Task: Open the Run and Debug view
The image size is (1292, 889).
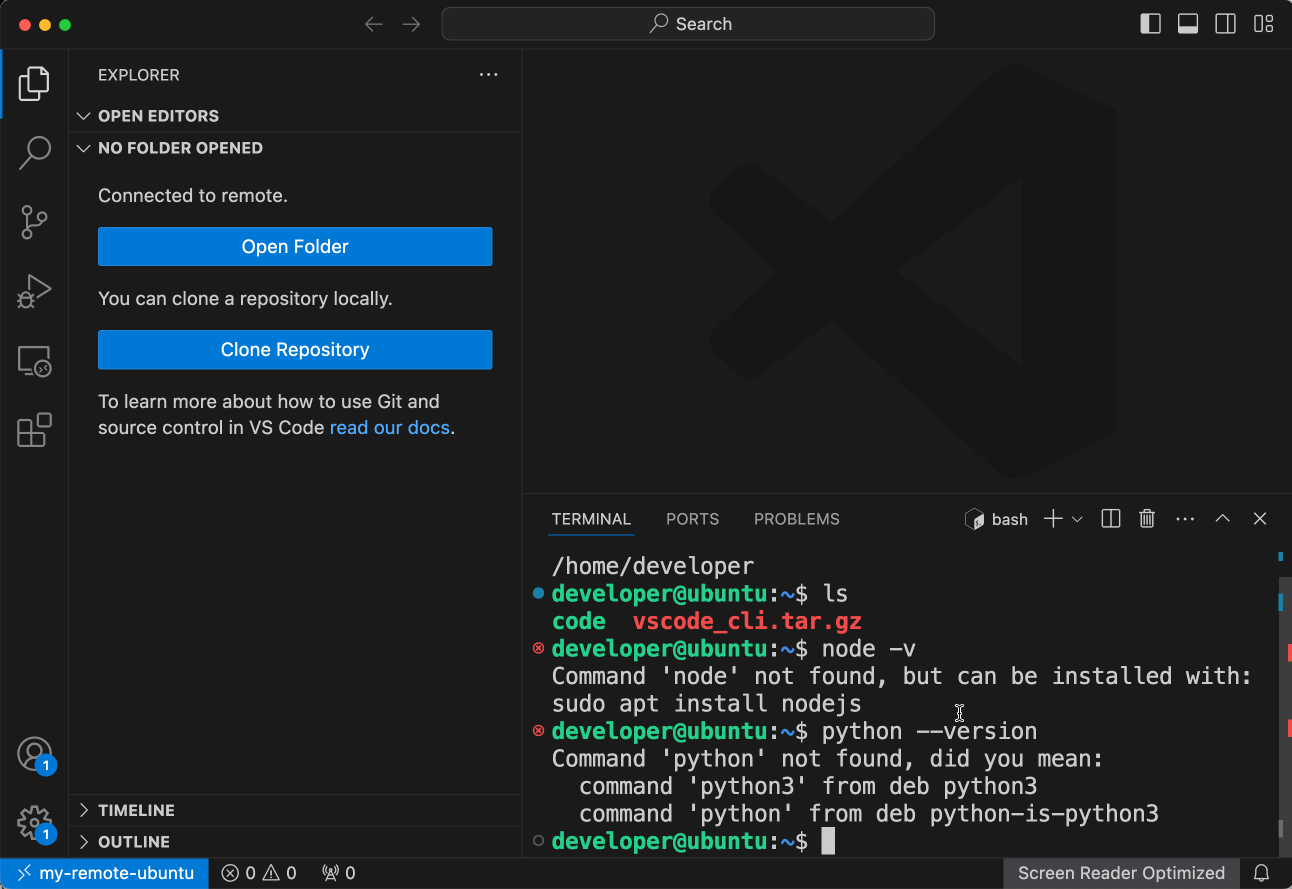Action: 34,291
